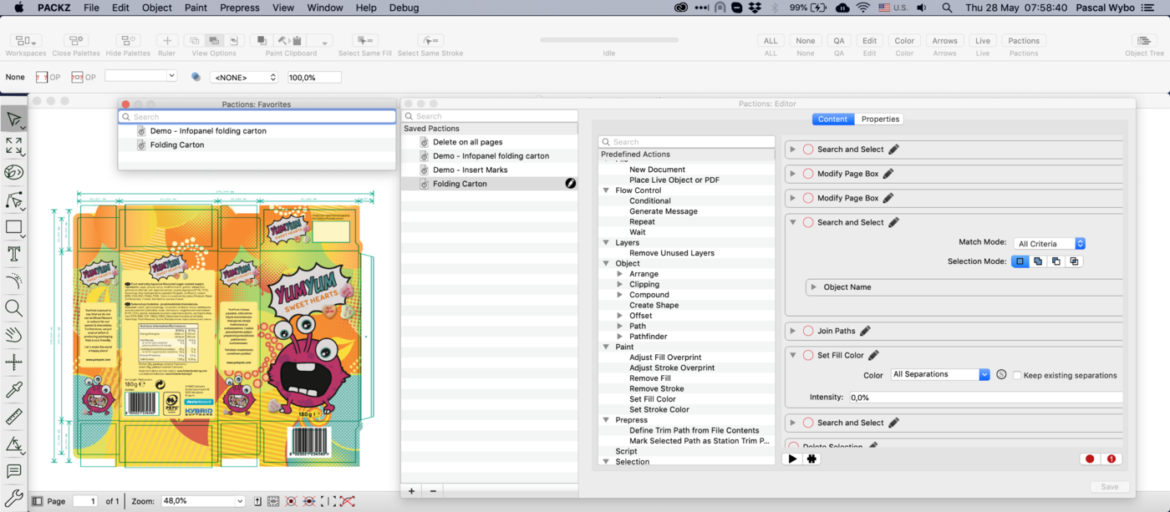Select the first Selection Mode button

[1019, 261]
